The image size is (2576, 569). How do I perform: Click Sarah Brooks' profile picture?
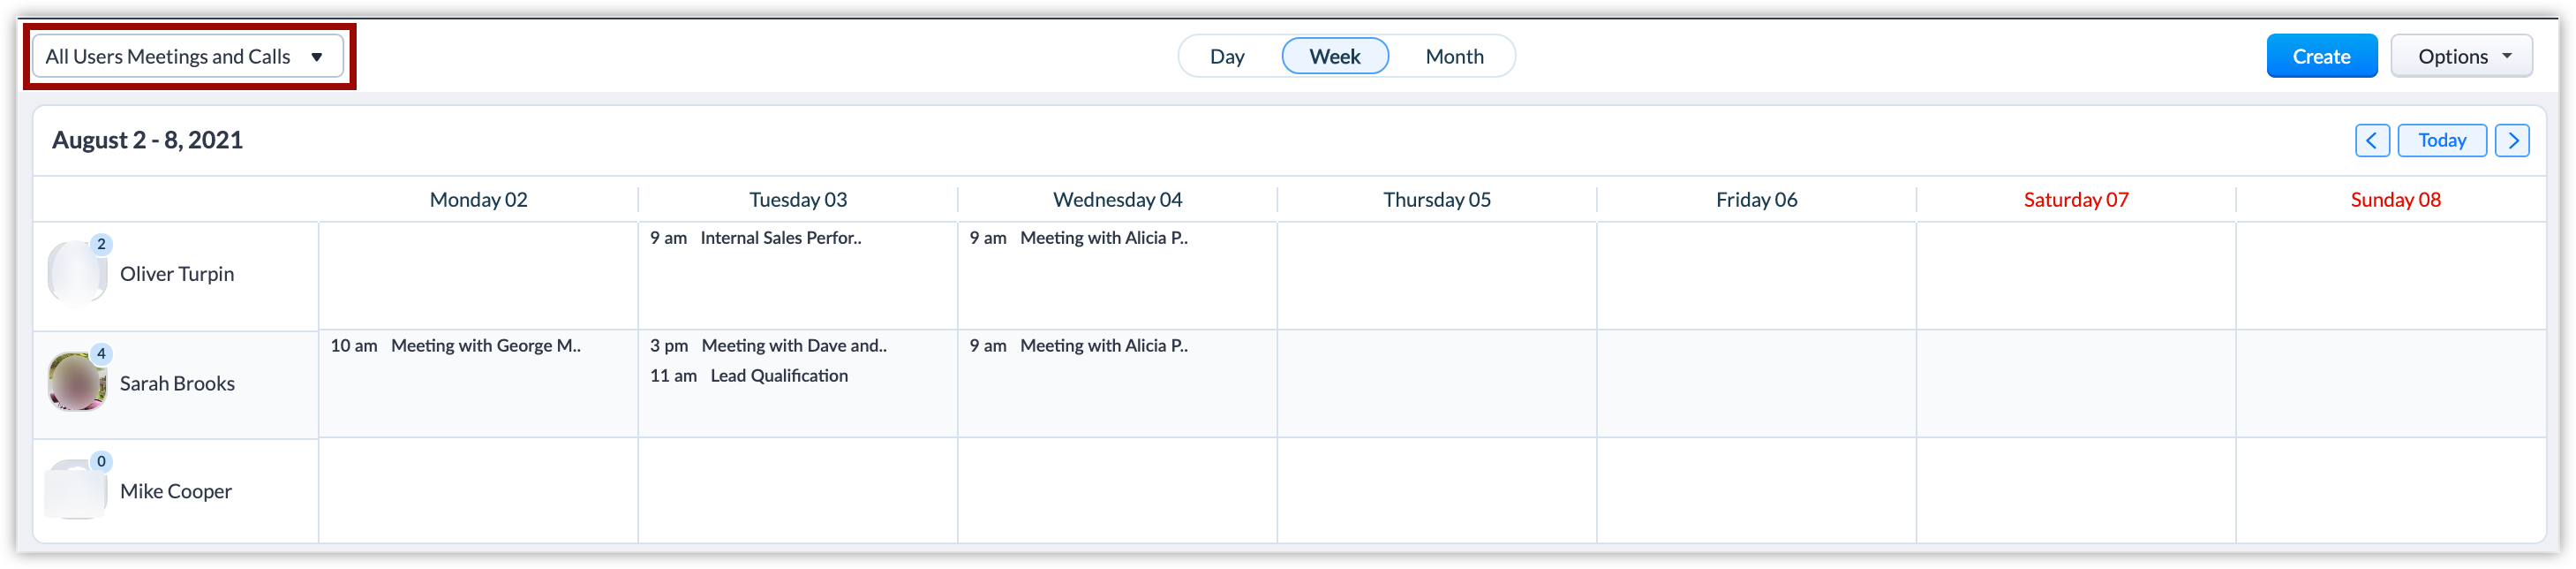(x=77, y=382)
